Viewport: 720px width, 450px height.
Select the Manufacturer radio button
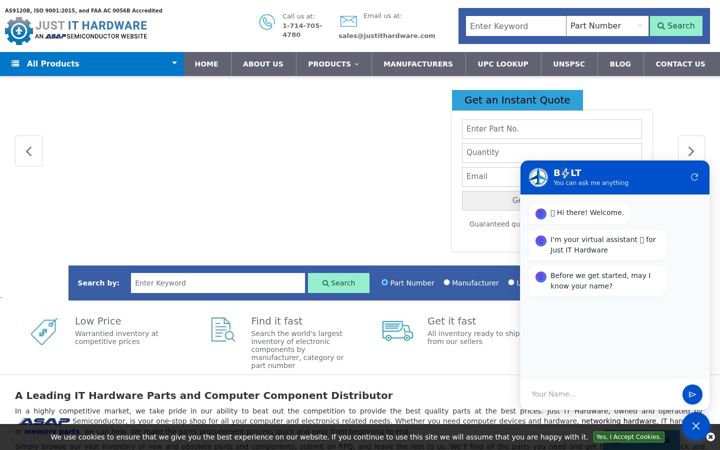446,282
